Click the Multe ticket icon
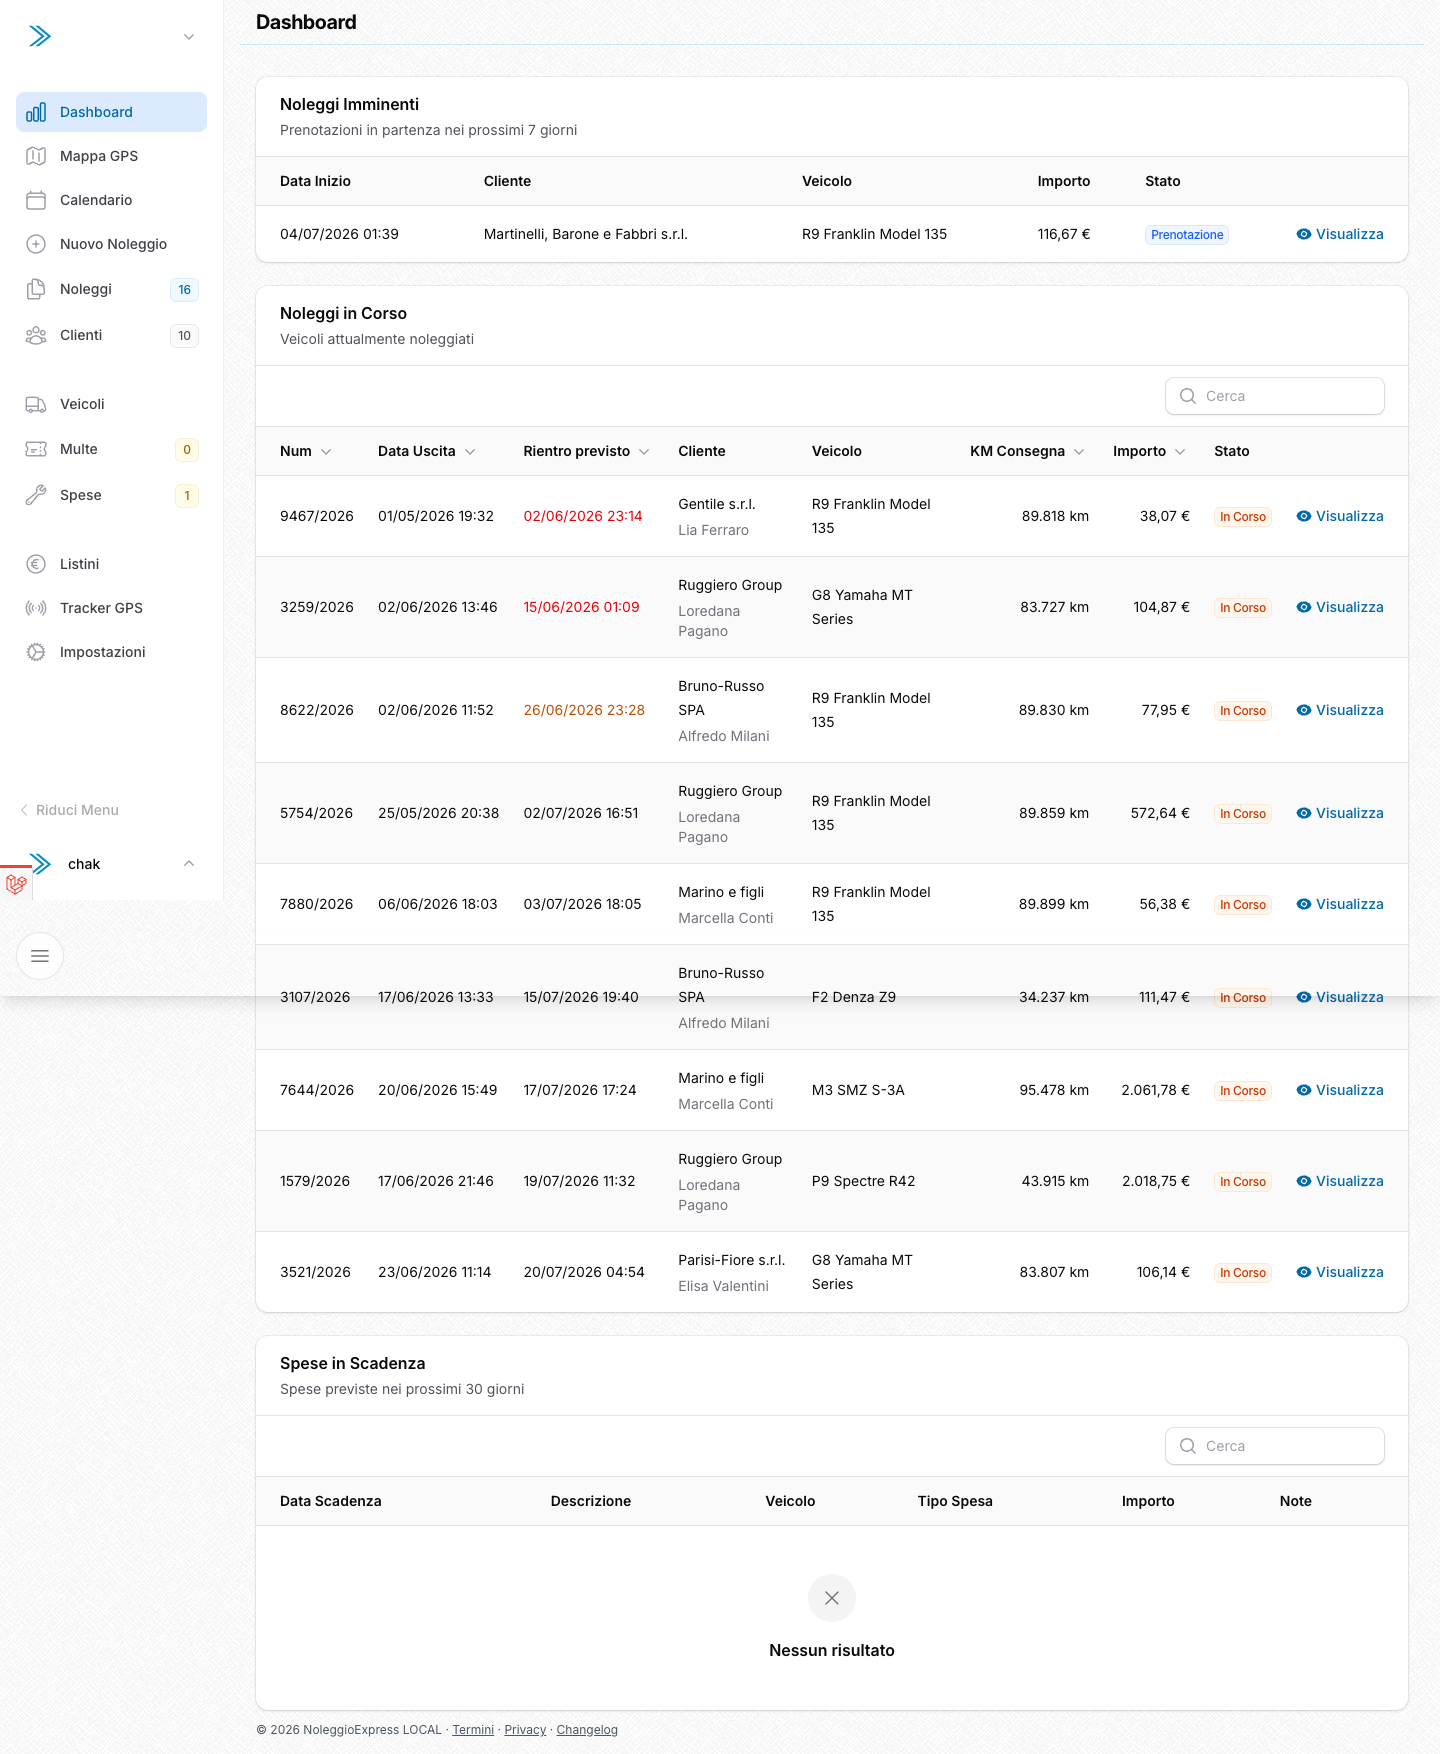Screen dimensions: 1440x1754 (36, 449)
